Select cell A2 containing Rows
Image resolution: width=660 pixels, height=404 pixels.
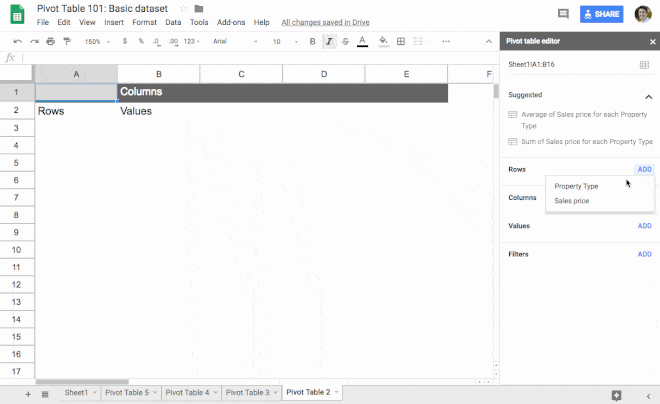(76, 111)
